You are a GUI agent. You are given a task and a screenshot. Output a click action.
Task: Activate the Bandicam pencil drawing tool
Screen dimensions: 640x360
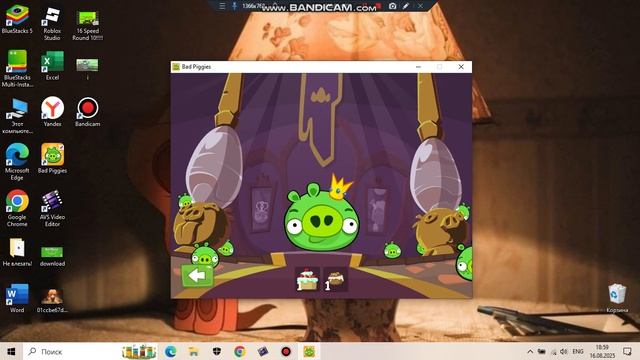(406, 6)
